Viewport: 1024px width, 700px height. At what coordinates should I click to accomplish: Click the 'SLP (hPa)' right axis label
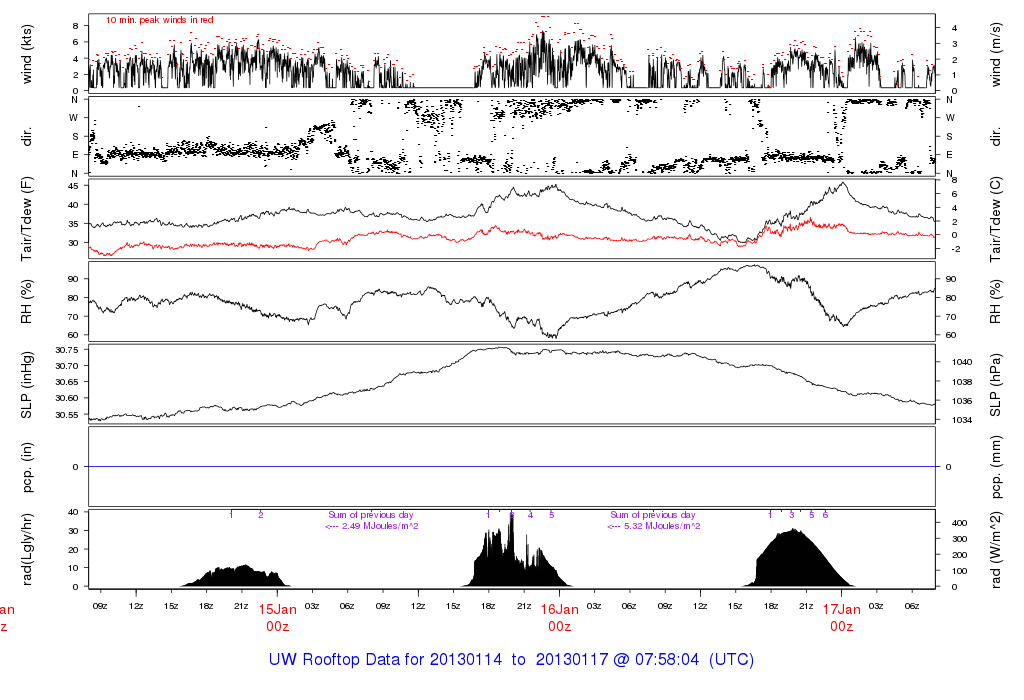tap(997, 384)
